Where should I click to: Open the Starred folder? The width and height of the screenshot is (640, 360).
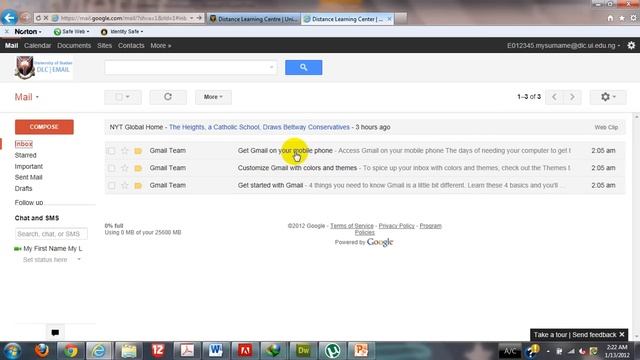(25, 155)
